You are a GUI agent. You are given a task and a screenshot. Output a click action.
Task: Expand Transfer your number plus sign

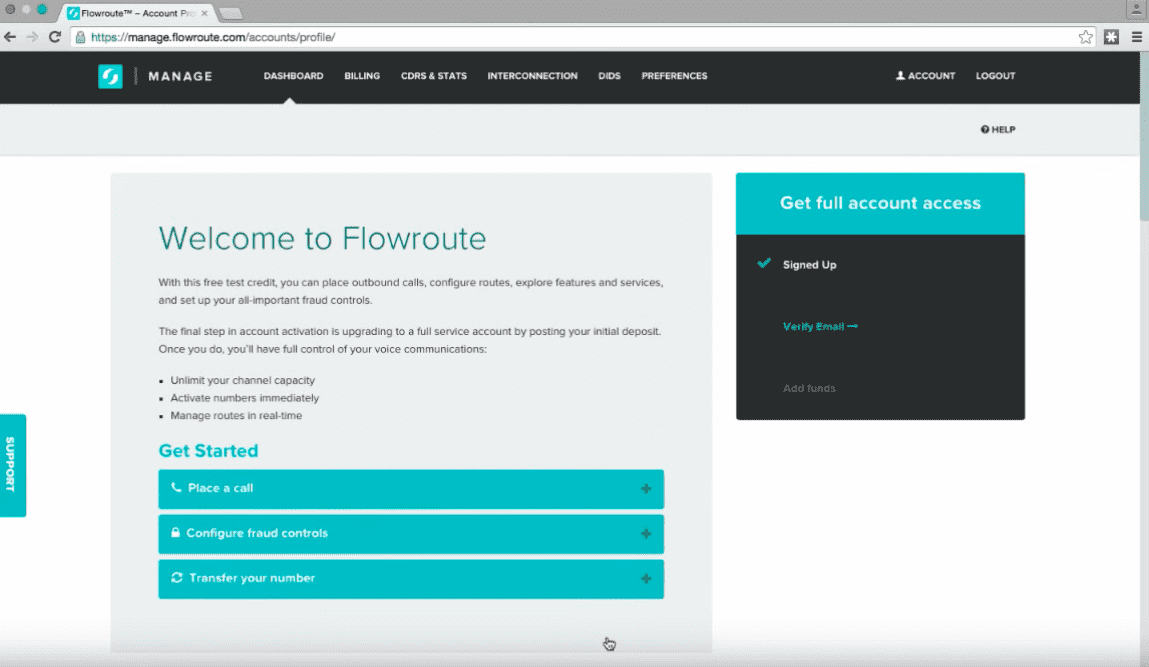(646, 579)
